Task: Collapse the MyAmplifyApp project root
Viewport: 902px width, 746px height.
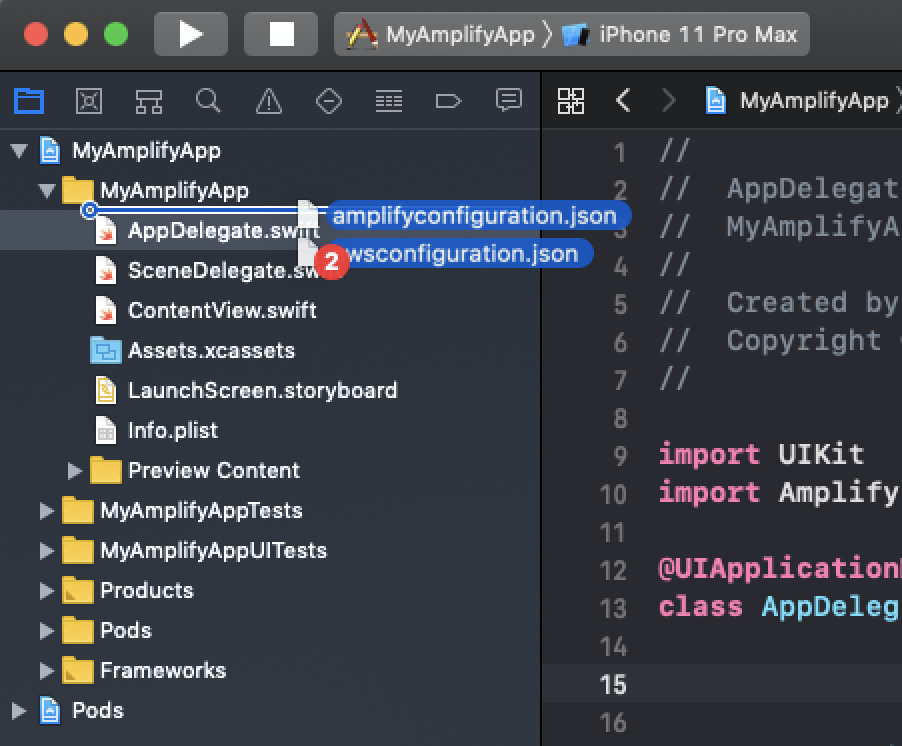Action: tap(19, 151)
